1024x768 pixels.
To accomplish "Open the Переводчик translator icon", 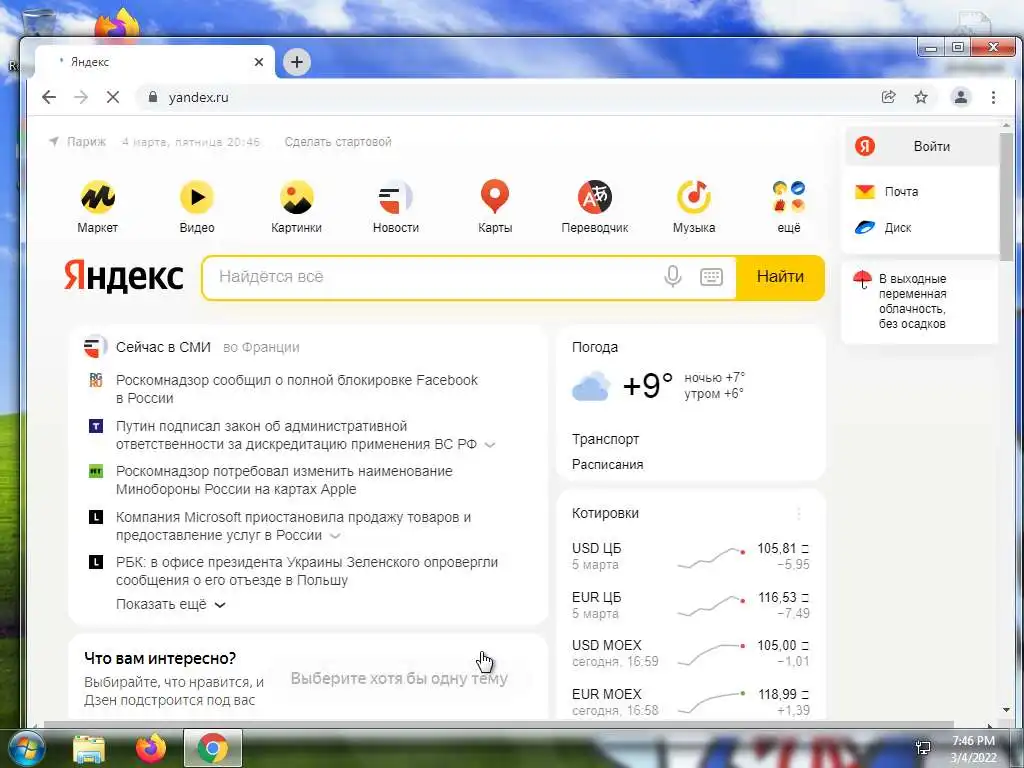I will [x=594, y=197].
